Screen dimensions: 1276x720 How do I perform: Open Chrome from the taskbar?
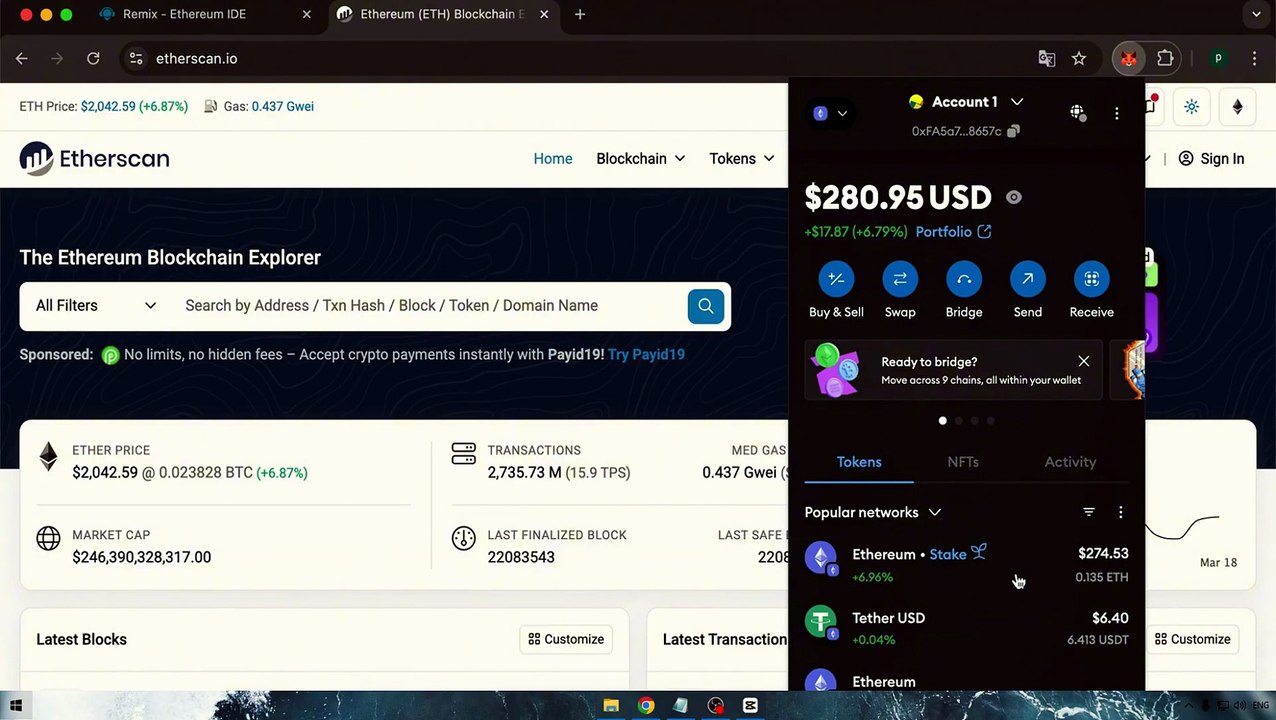646,706
